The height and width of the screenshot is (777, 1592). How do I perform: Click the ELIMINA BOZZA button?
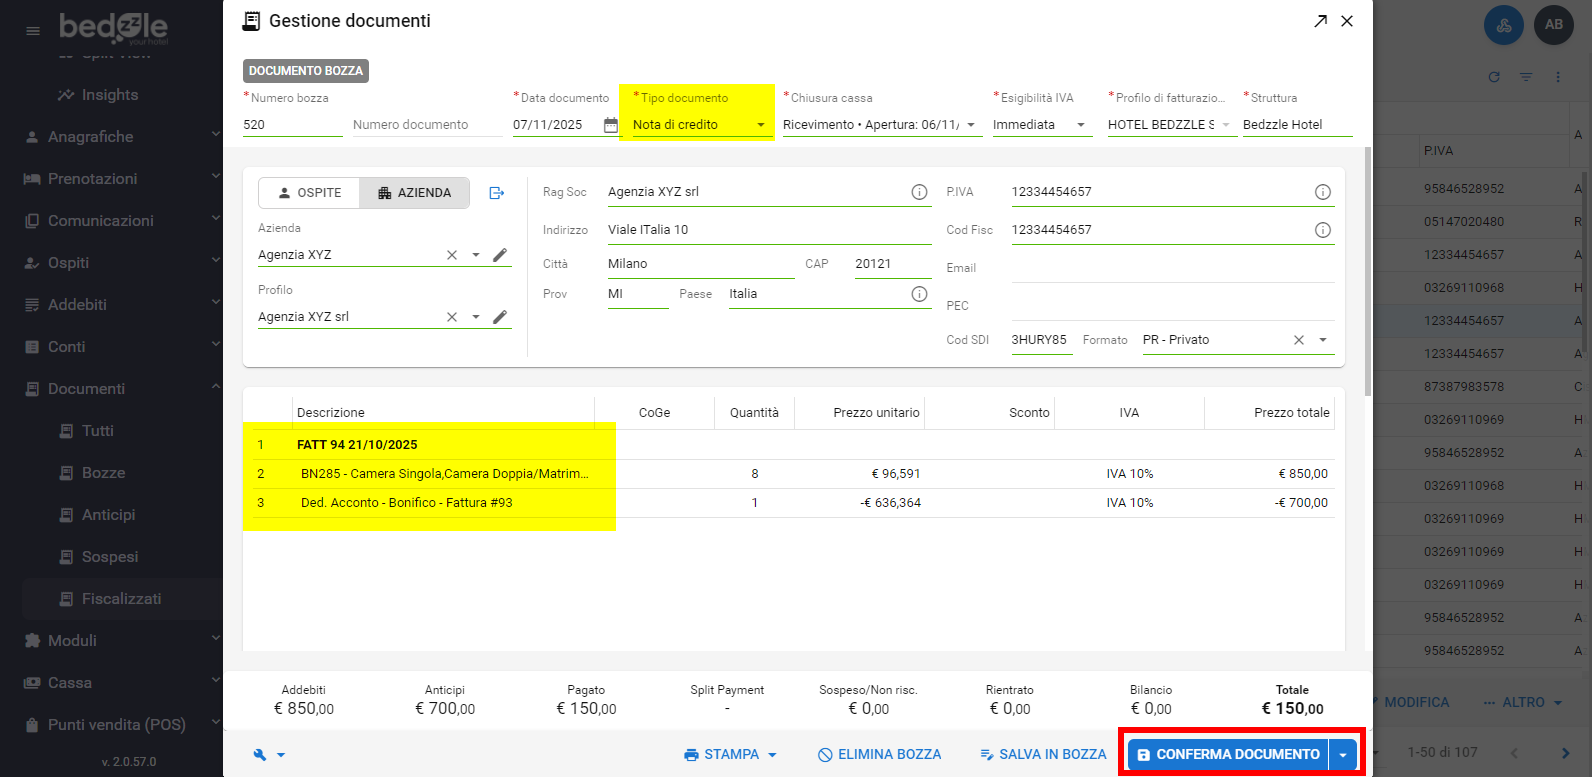point(879,755)
